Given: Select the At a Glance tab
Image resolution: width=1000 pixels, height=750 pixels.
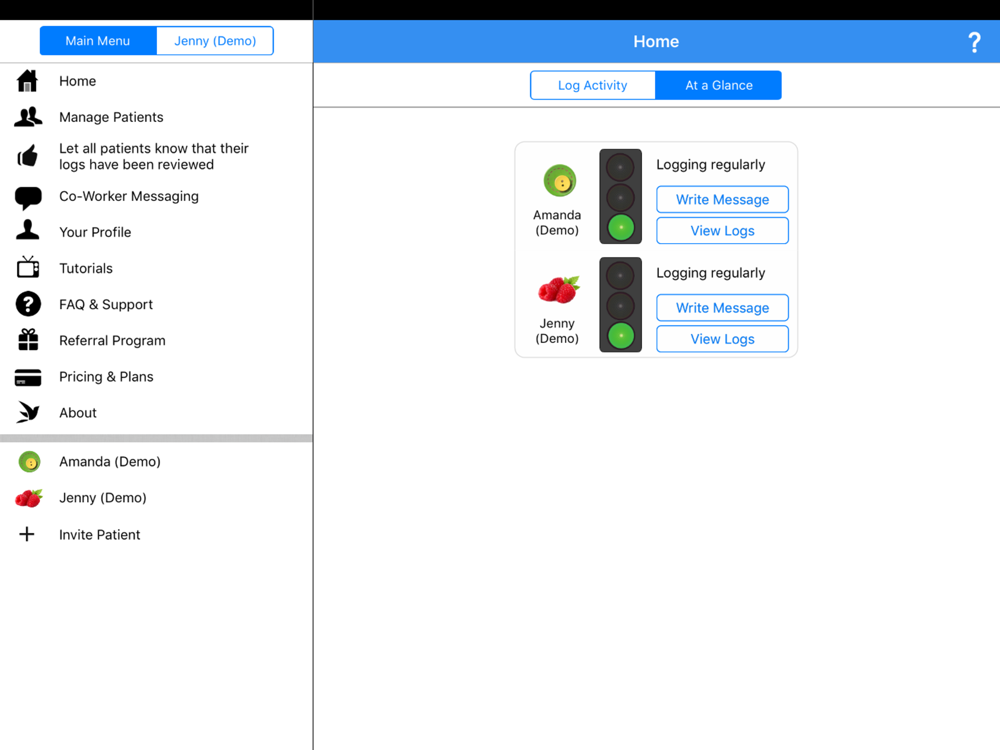Looking at the screenshot, I should 719,85.
